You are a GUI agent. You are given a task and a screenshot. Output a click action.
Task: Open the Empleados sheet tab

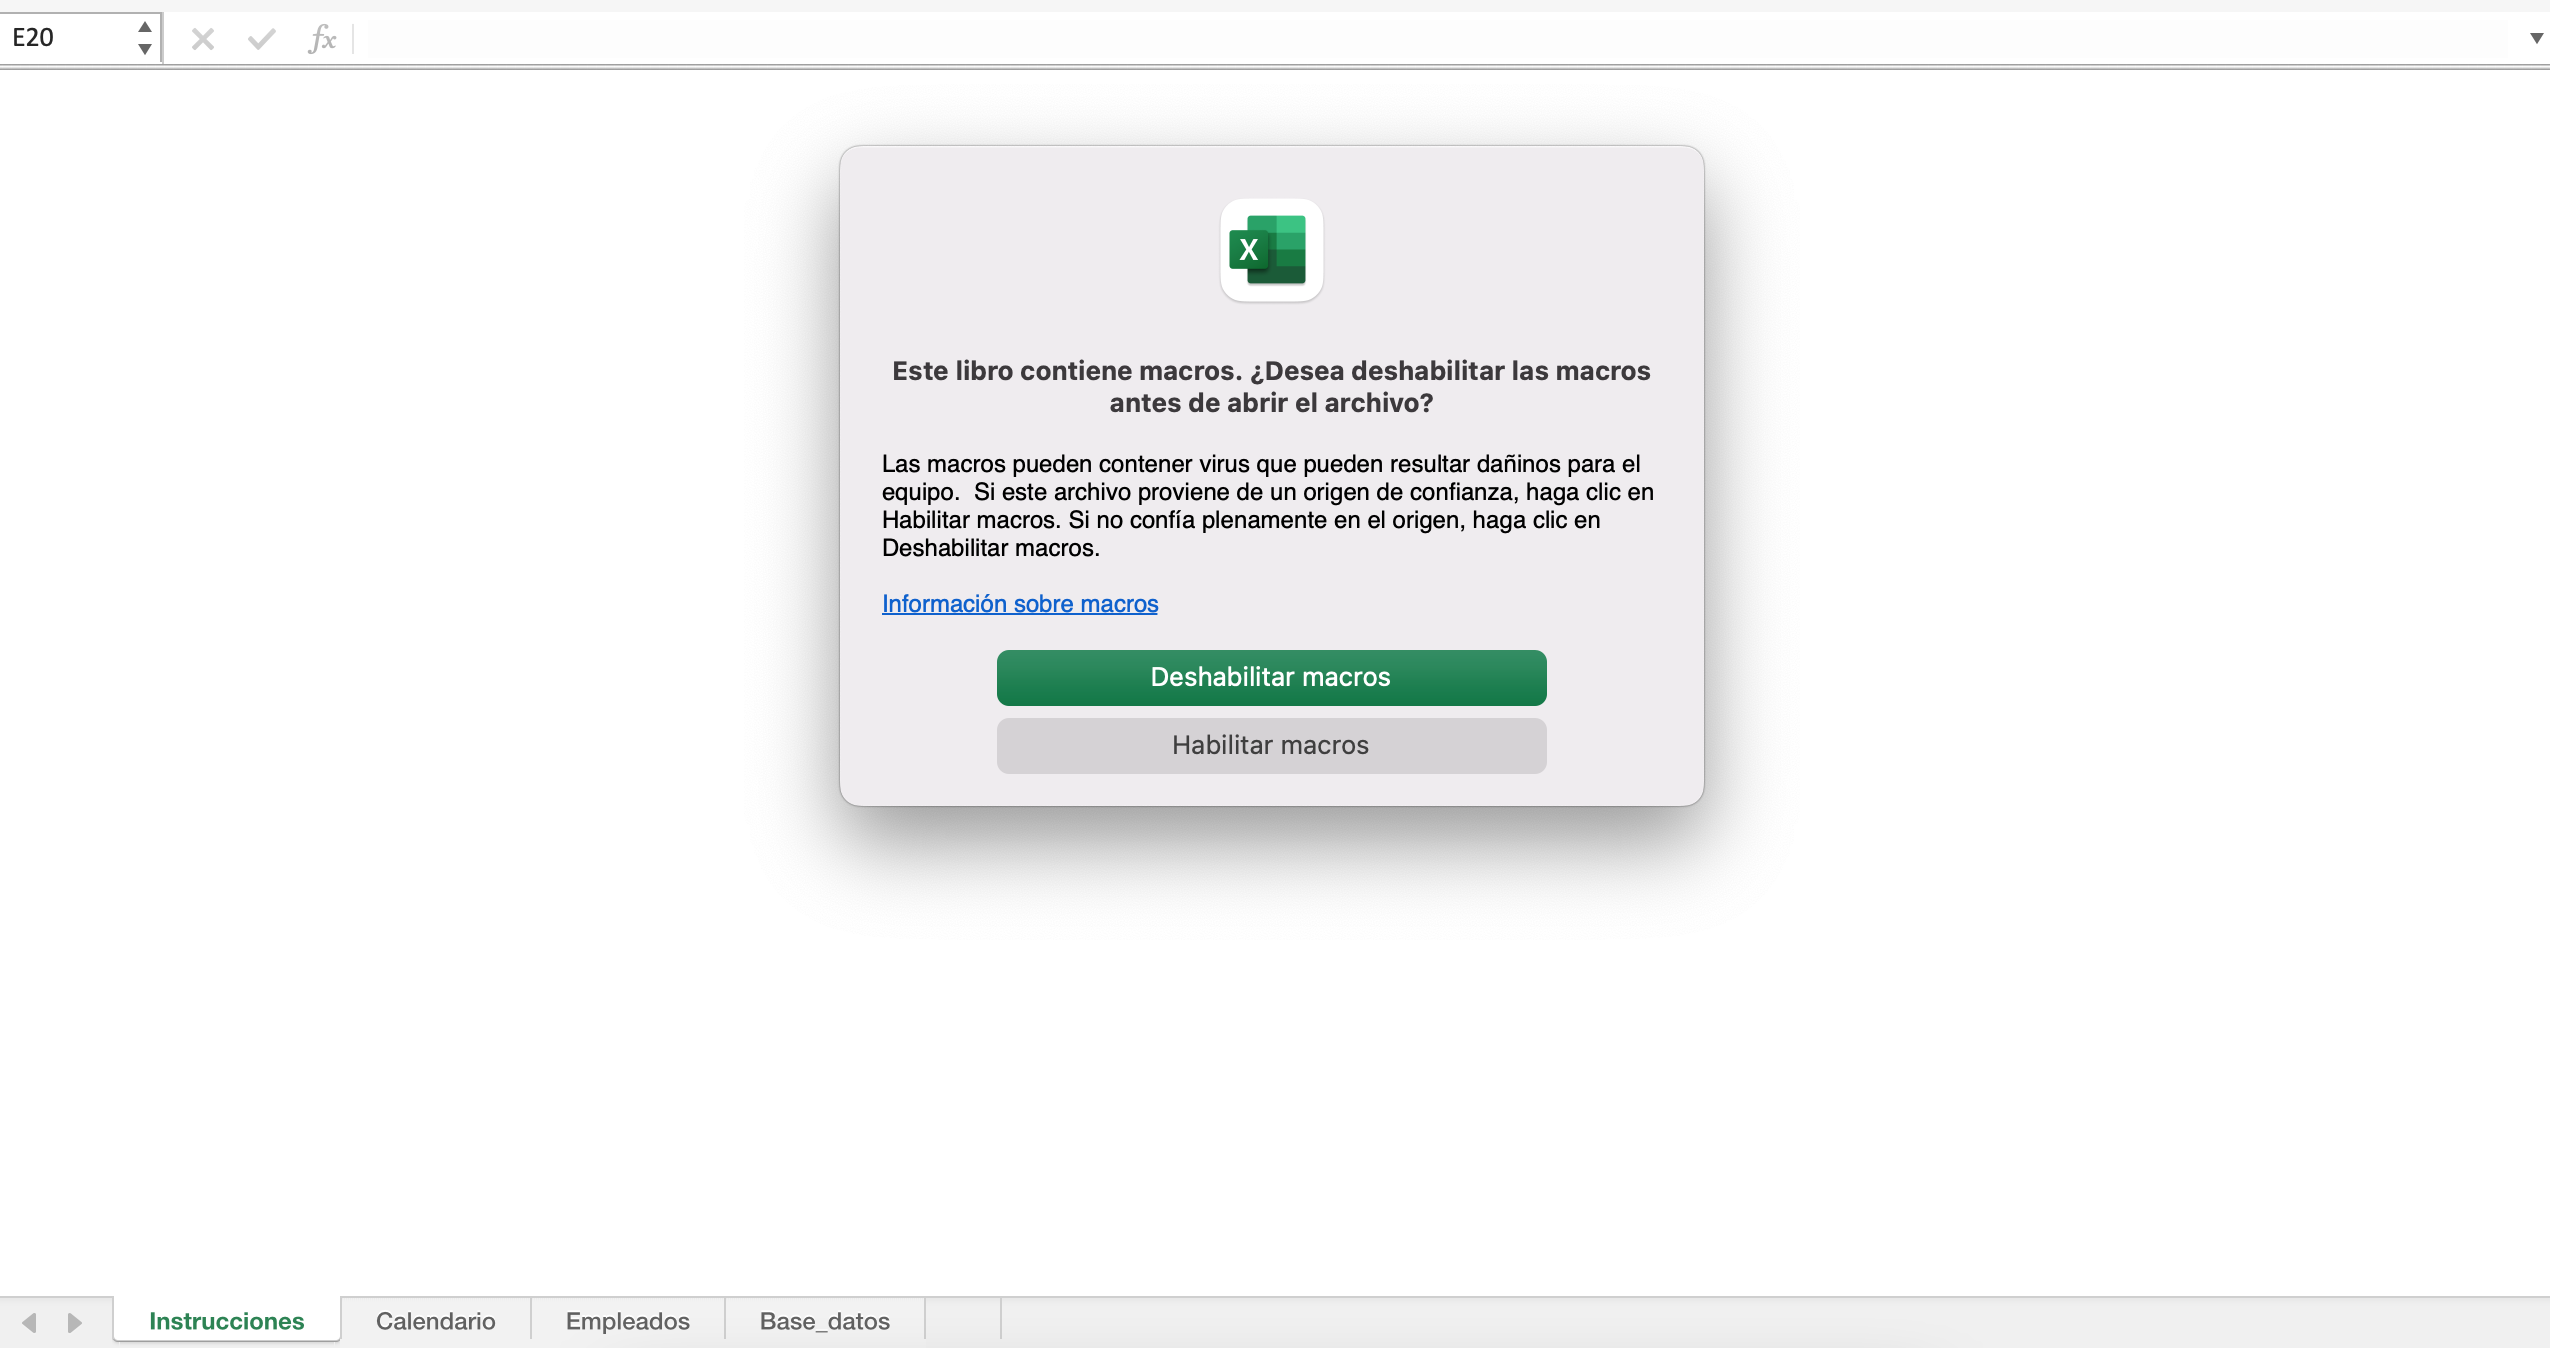point(628,1321)
